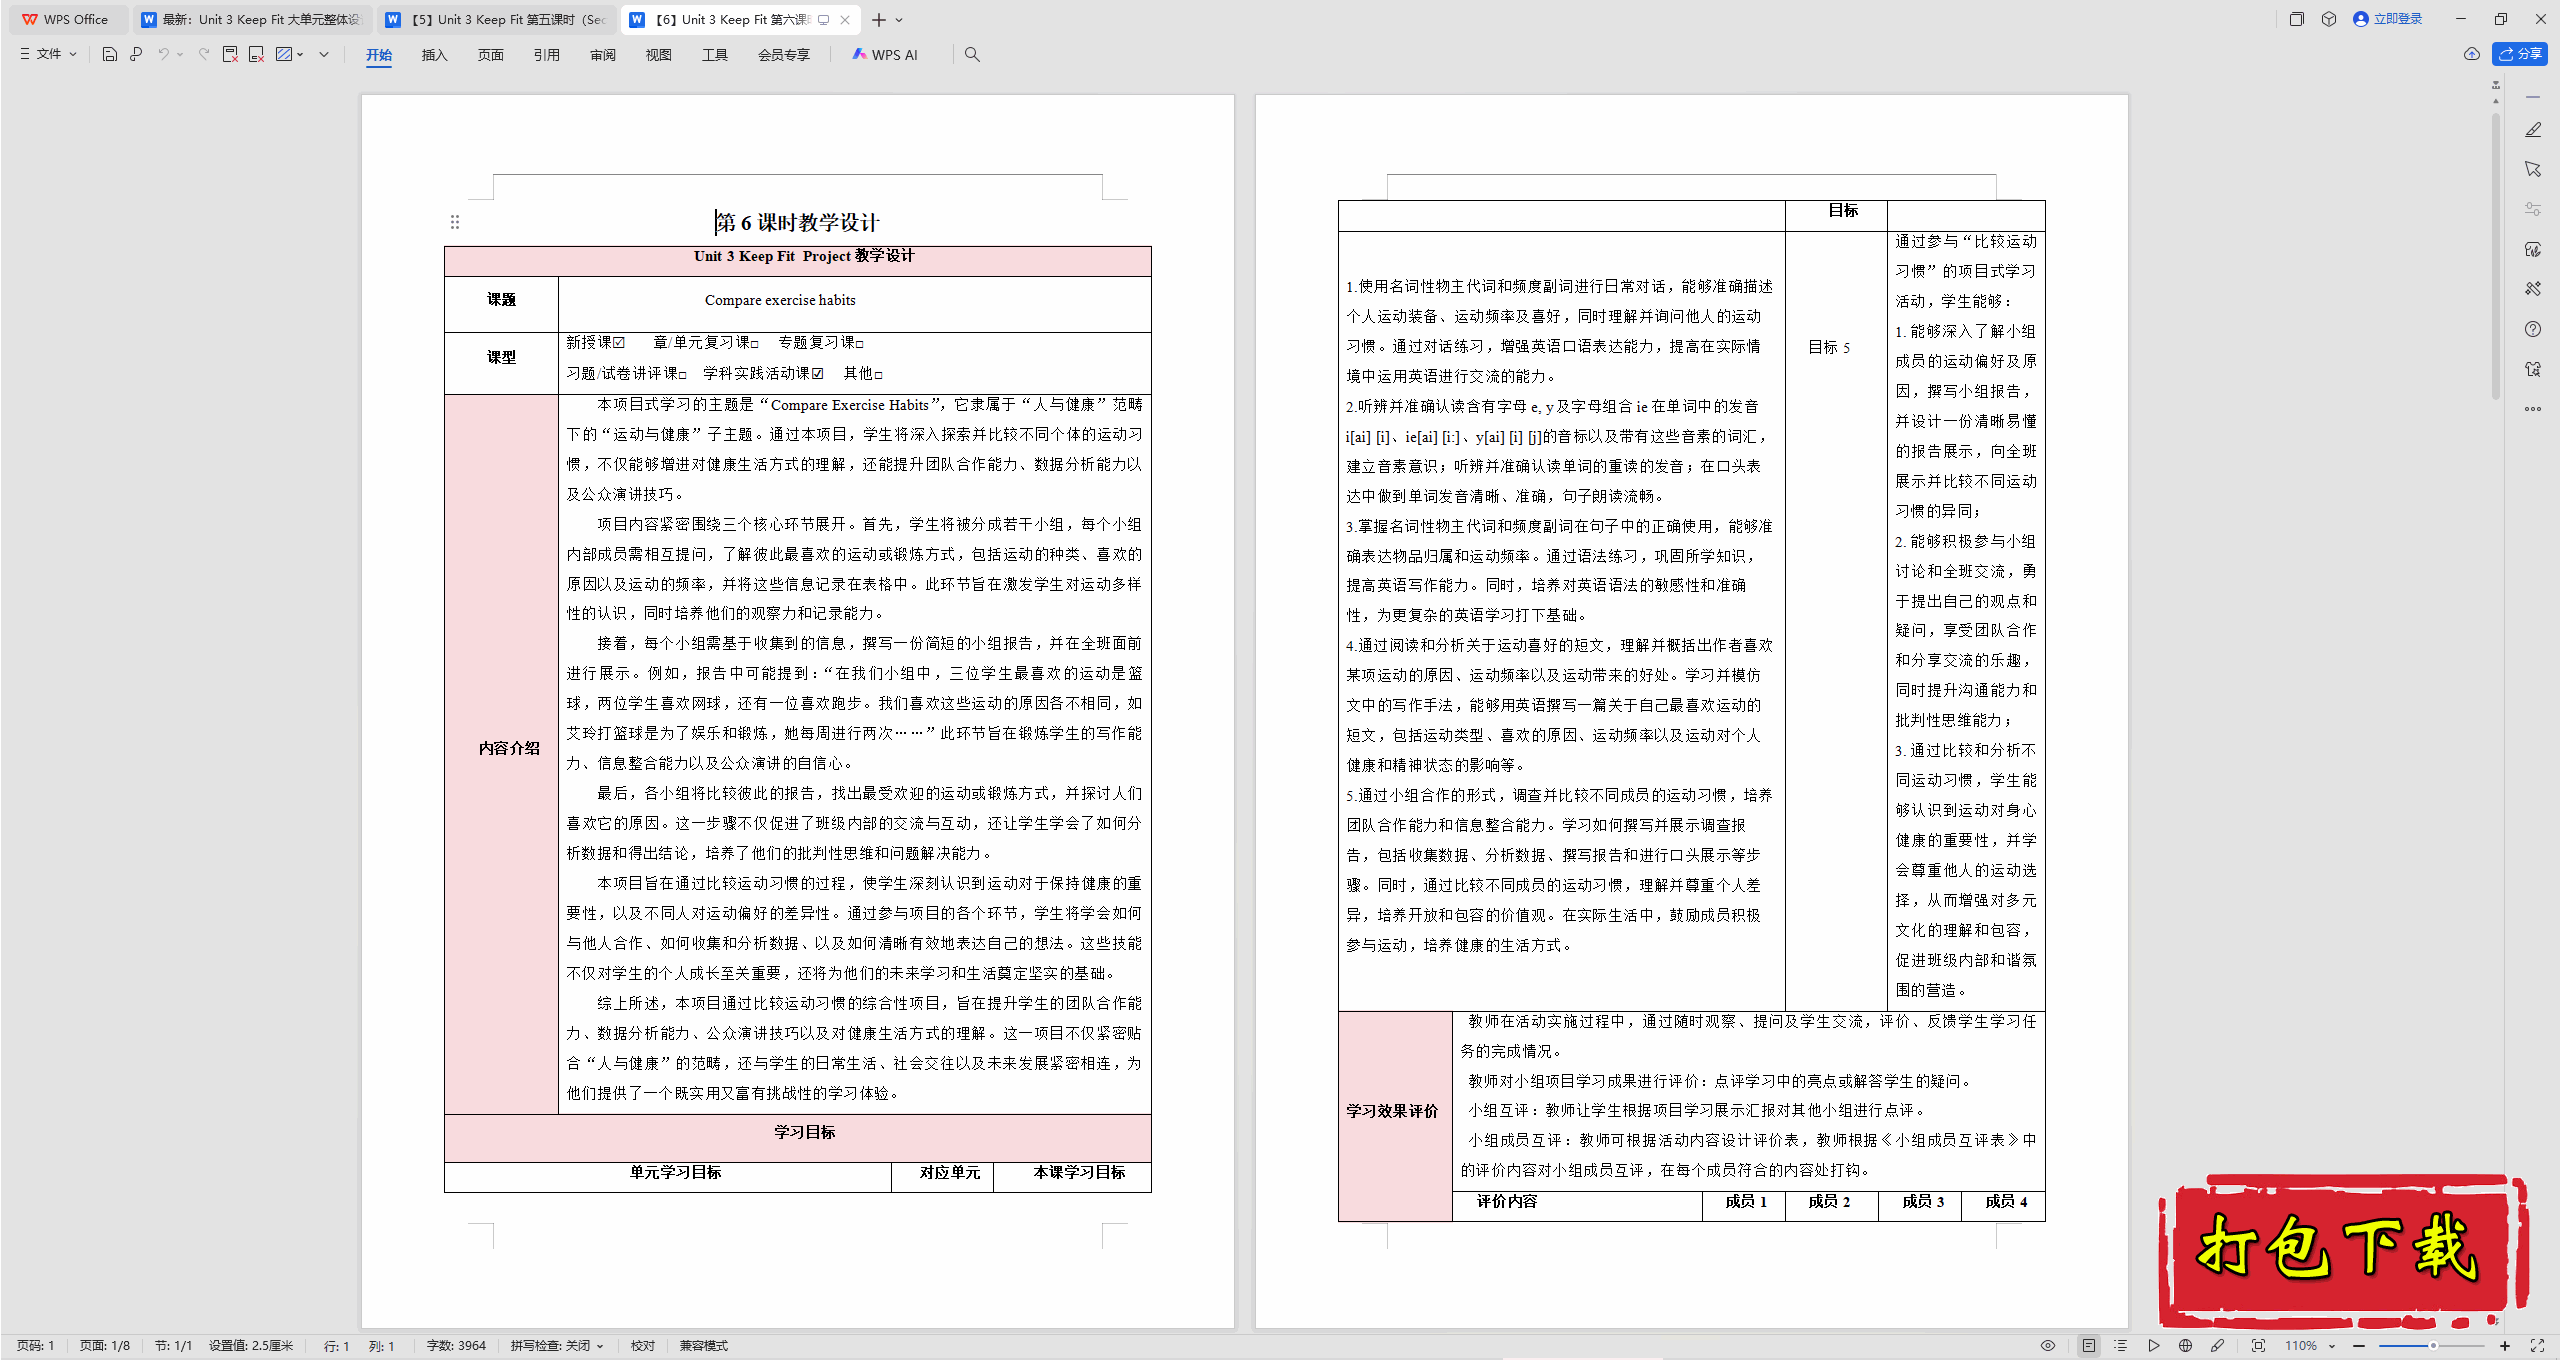Click the Redo arrow icon
The width and height of the screenshot is (2560, 1360).
pyautogui.click(x=204, y=54)
